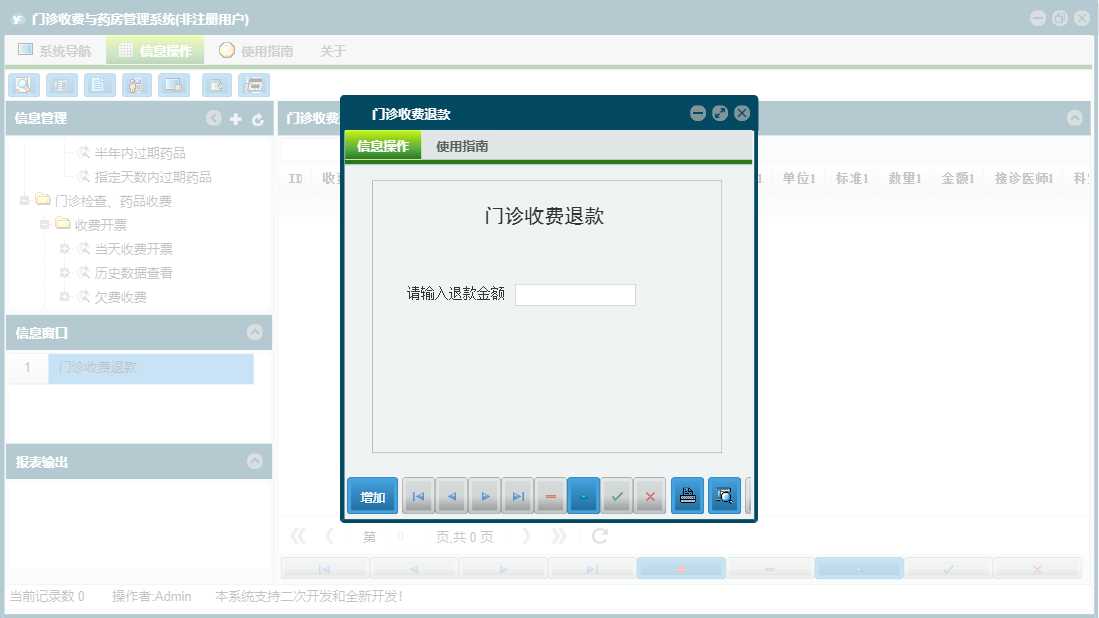Viewport: 1099px width, 618px height.
Task: Click the add (+) icon in the 信息管理 panel header
Action: pyautogui.click(x=236, y=118)
